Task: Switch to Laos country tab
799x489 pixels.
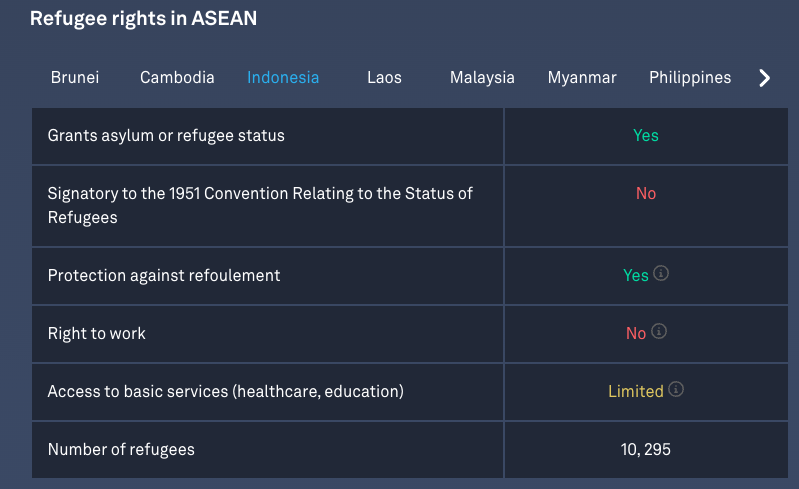Action: click(384, 77)
